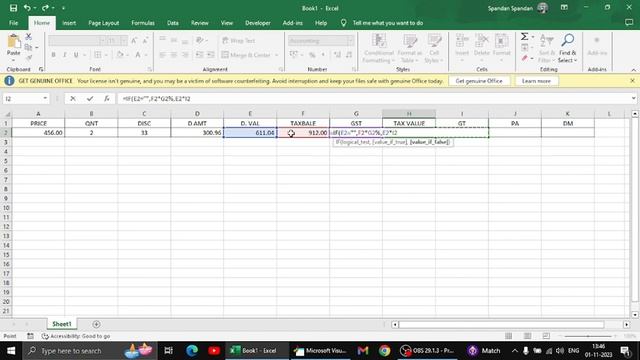Open YouTube icon in taskbar
This screenshot has height=360, width=640.
214,351
